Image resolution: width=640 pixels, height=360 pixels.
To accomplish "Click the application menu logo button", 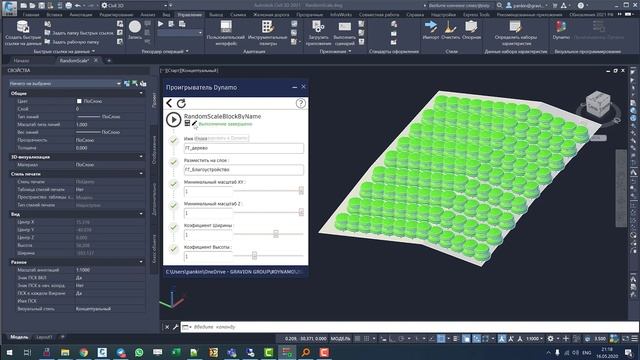I will (9, 8).
